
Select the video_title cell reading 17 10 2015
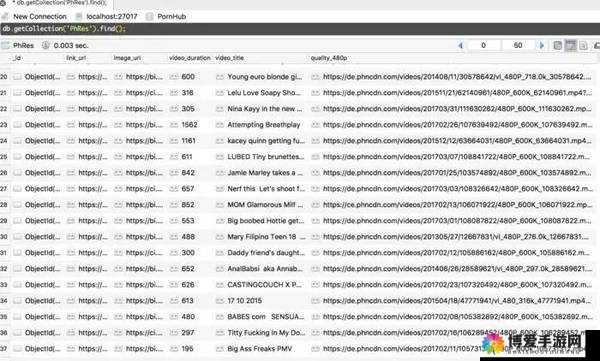245,301
